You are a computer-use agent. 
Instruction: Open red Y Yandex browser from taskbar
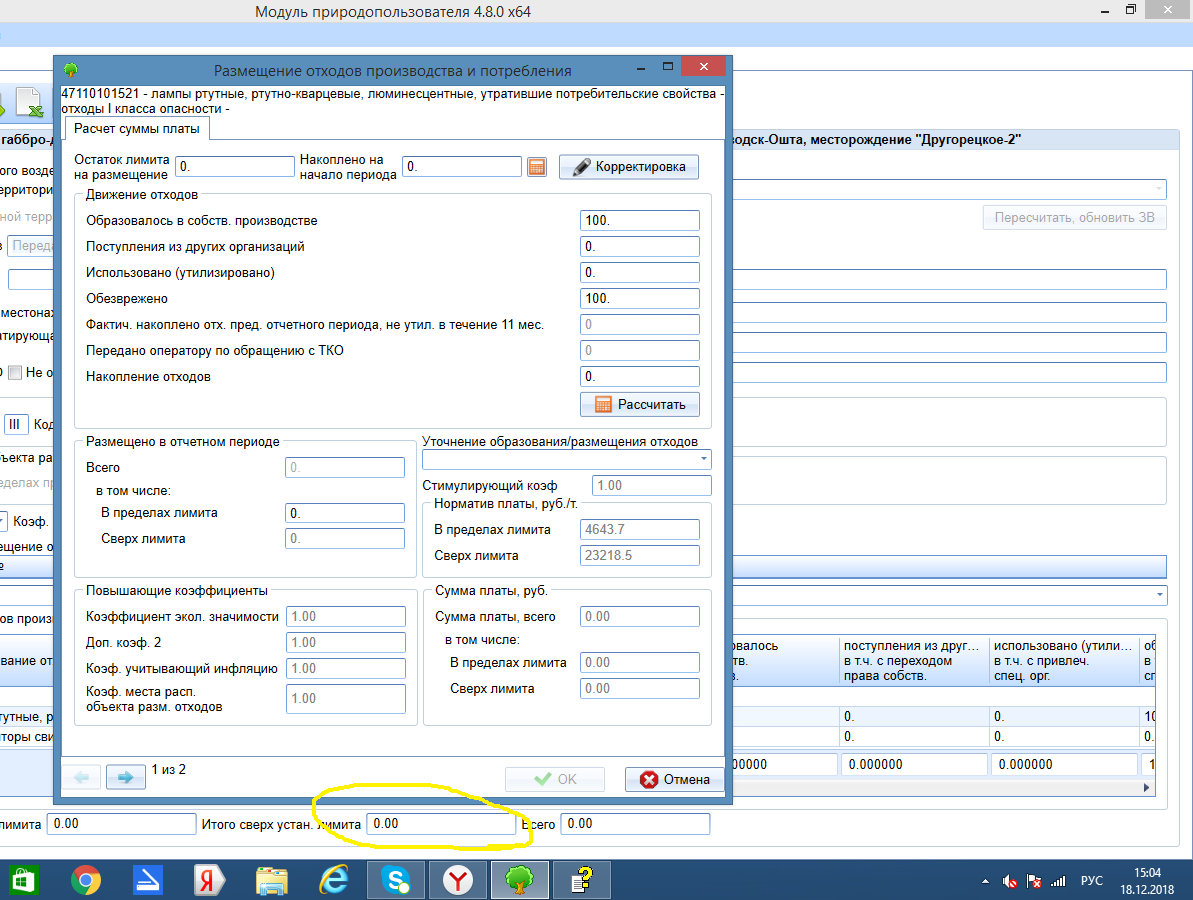(x=458, y=881)
